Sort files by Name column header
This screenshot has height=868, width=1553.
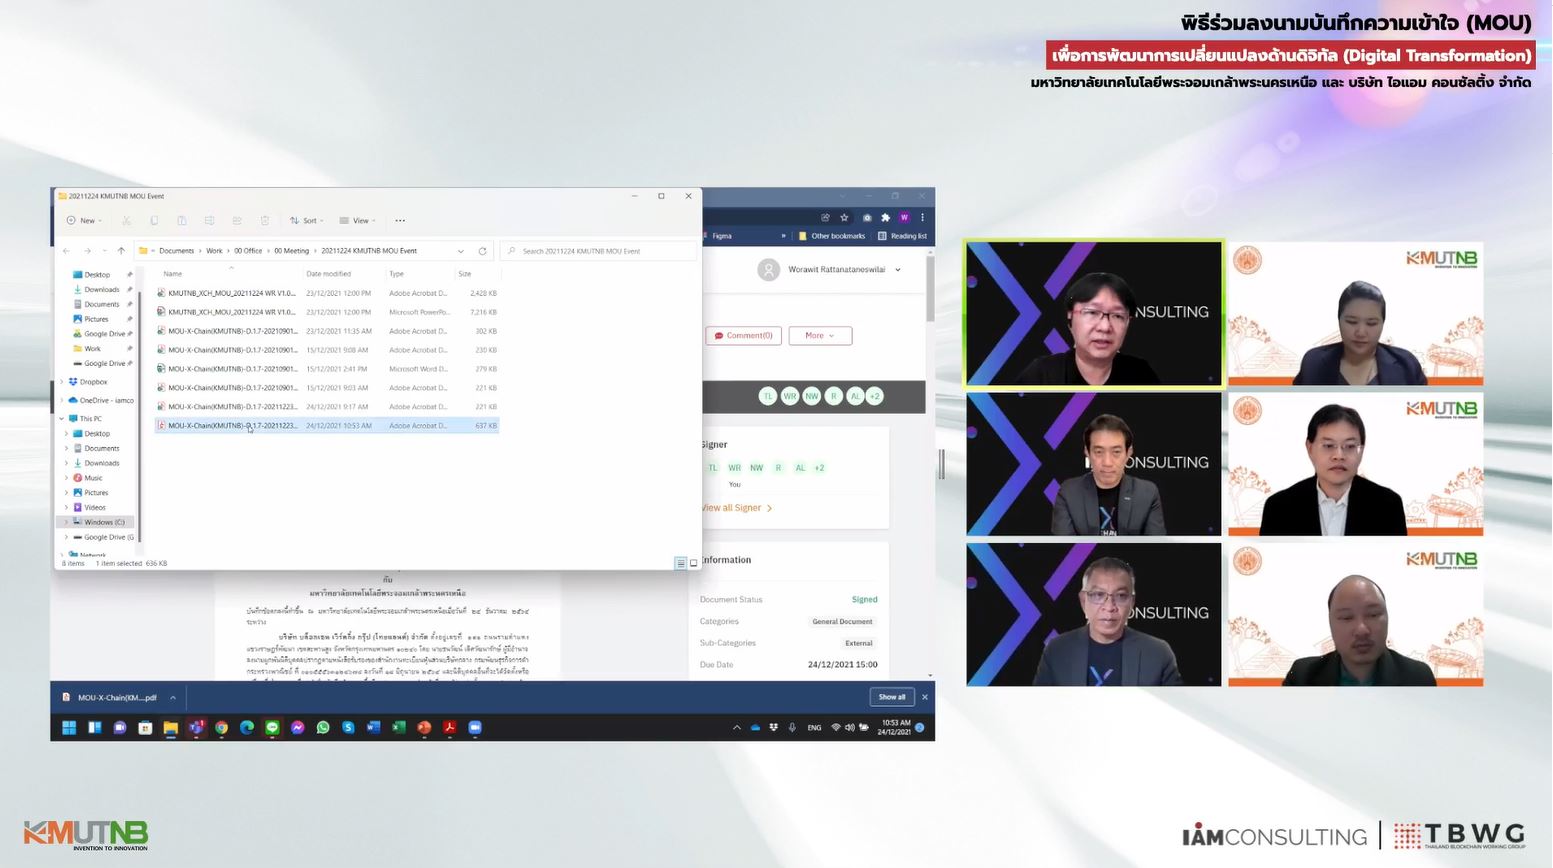(173, 274)
